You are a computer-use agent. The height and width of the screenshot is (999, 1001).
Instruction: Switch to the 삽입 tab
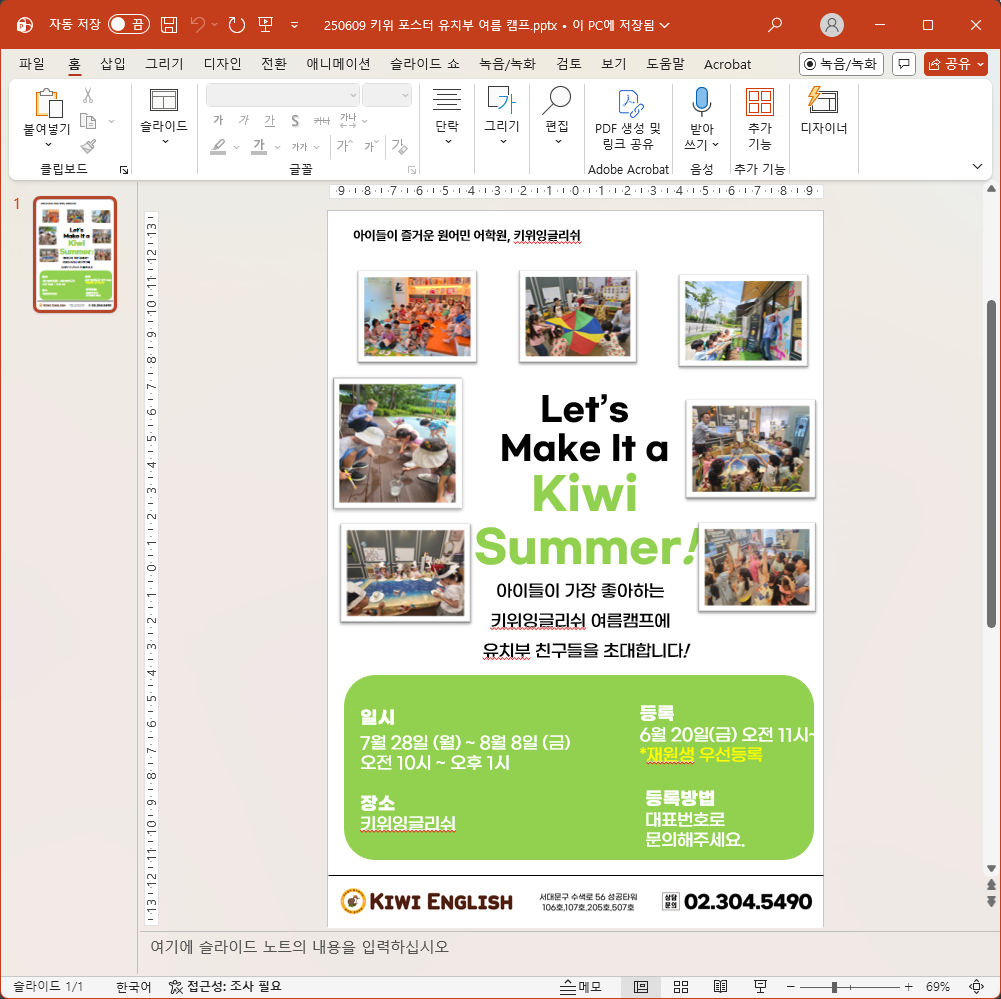(113, 64)
